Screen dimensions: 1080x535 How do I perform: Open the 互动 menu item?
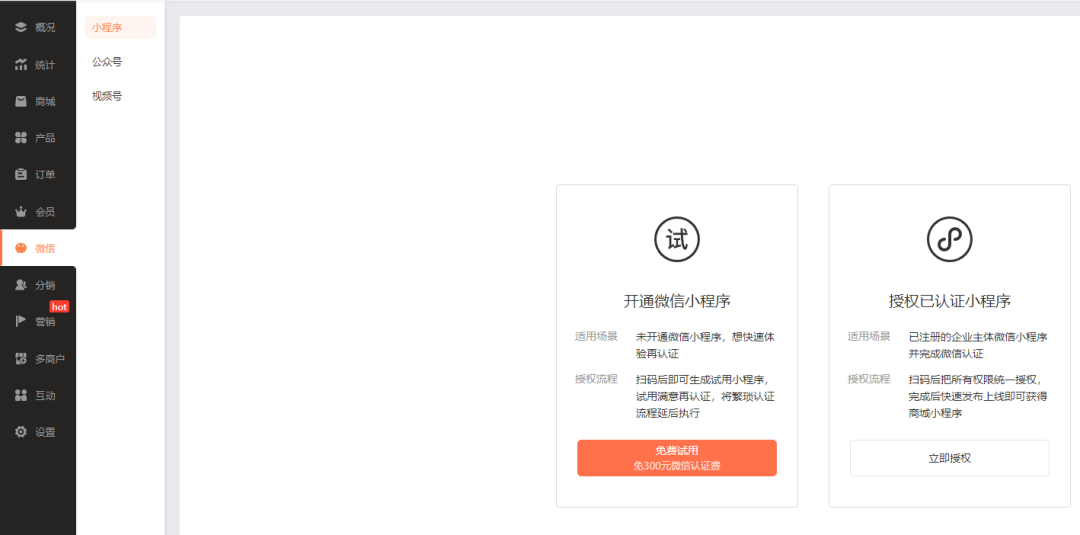click(x=38, y=395)
